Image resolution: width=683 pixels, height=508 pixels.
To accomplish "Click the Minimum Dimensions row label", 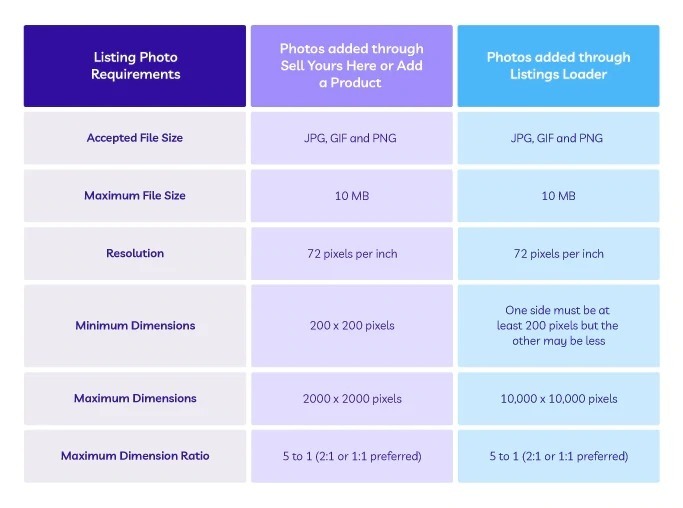I will pos(135,326).
